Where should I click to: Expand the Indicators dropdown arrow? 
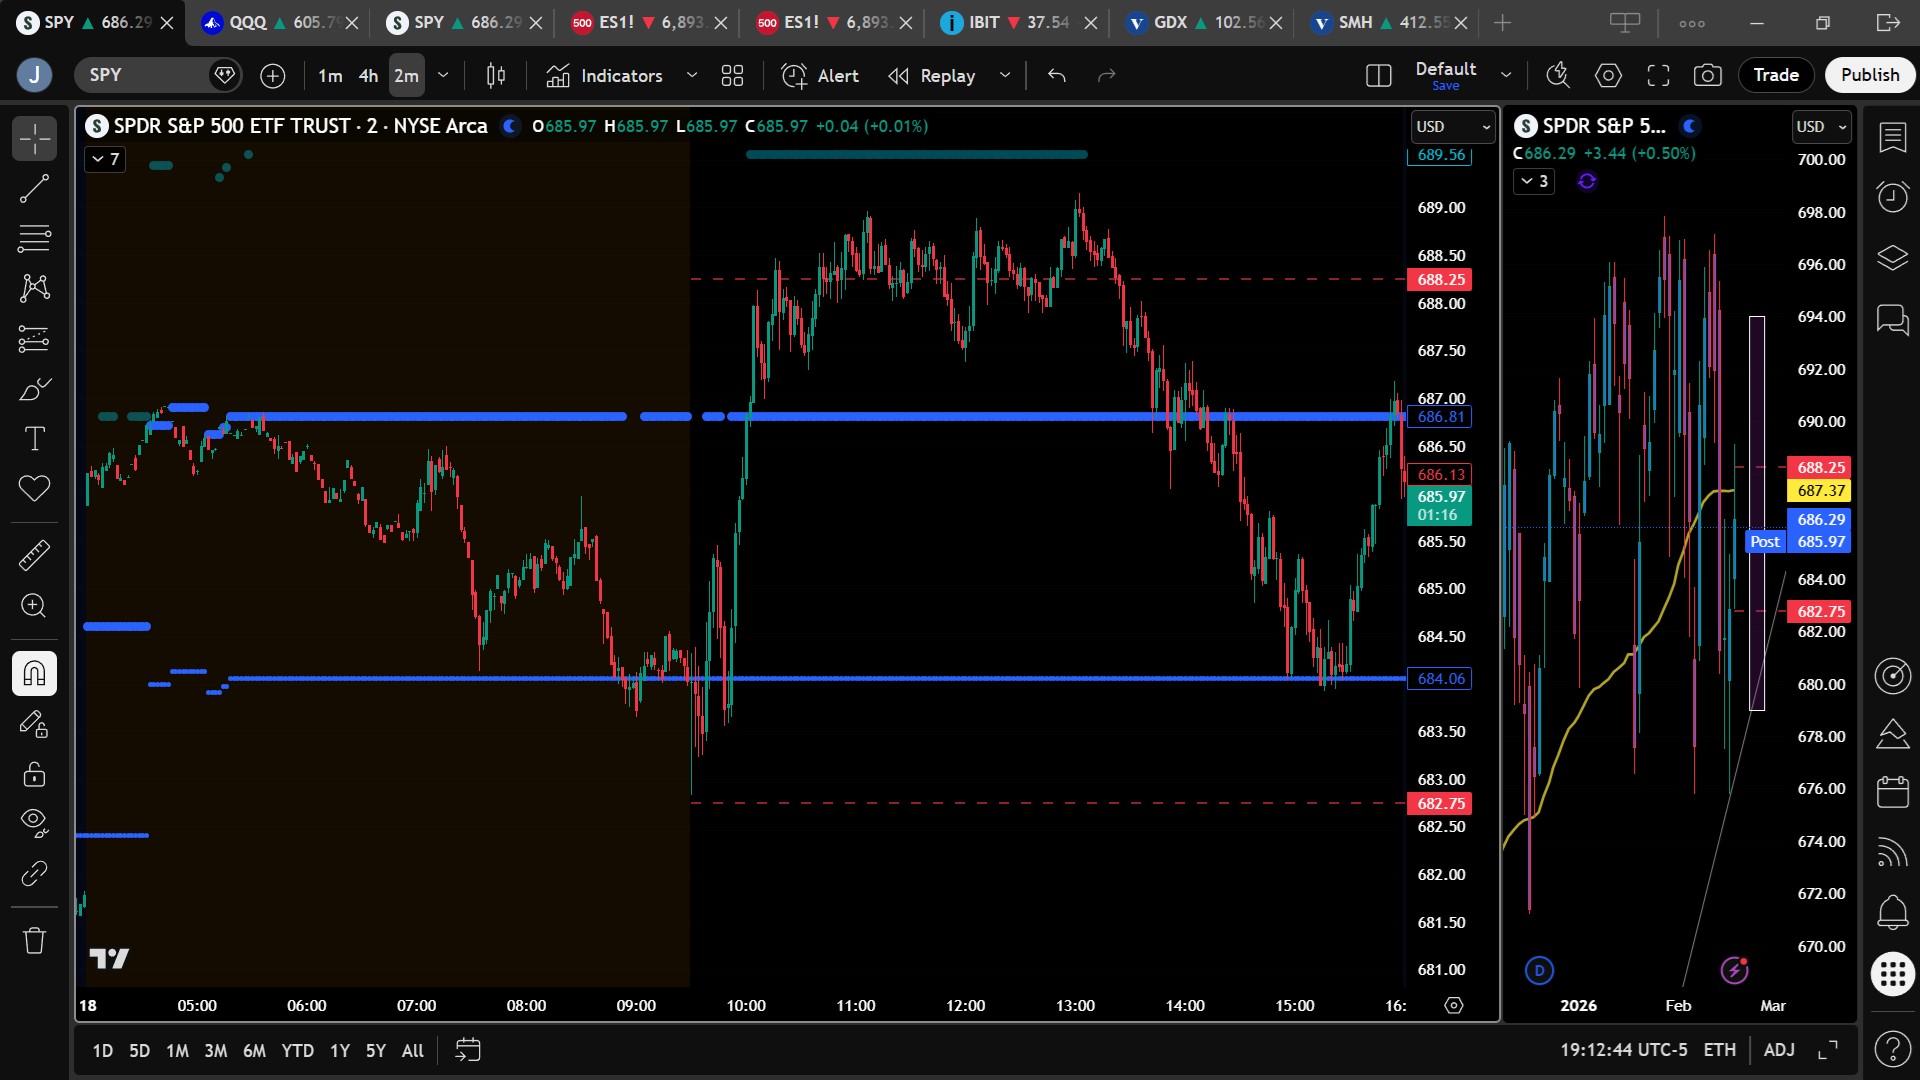pos(691,75)
